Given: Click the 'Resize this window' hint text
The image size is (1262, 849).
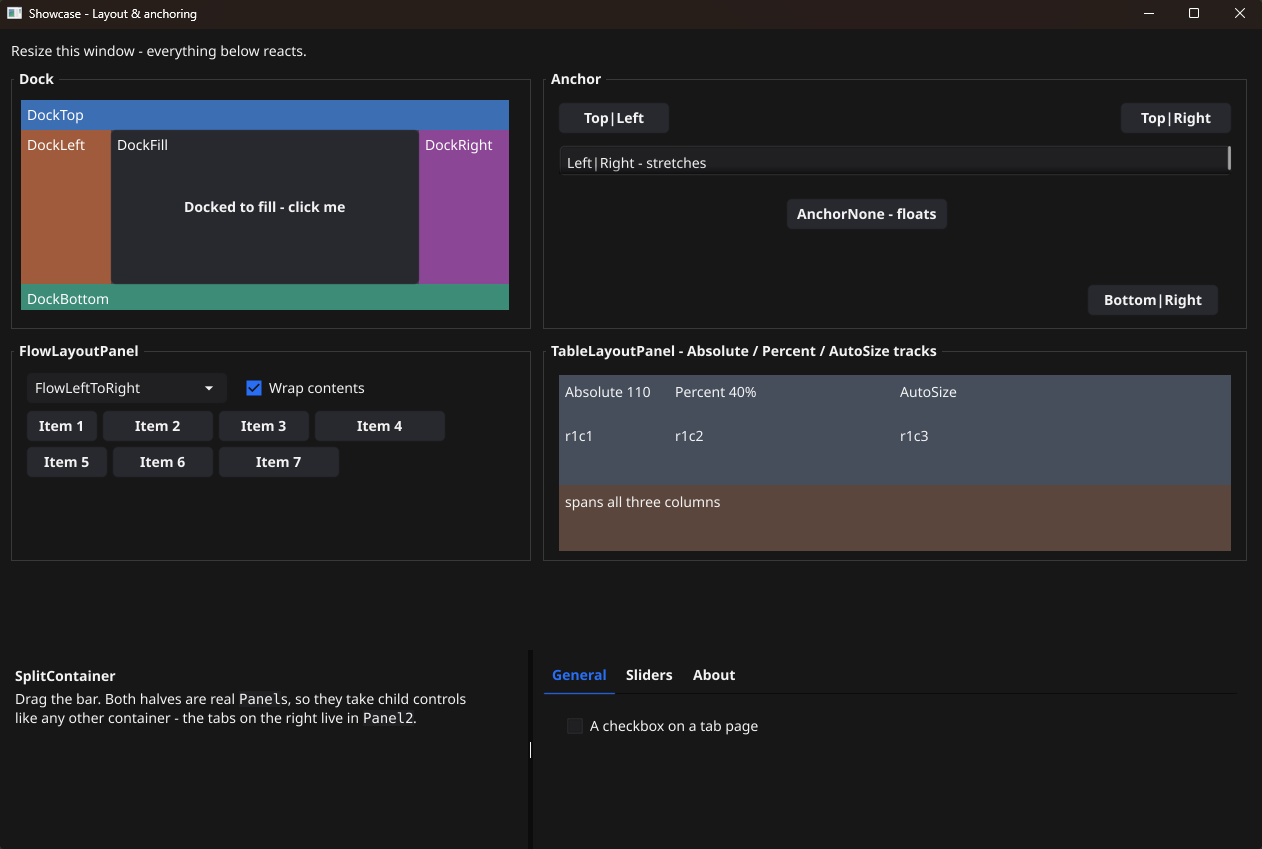Looking at the screenshot, I should click(x=159, y=51).
